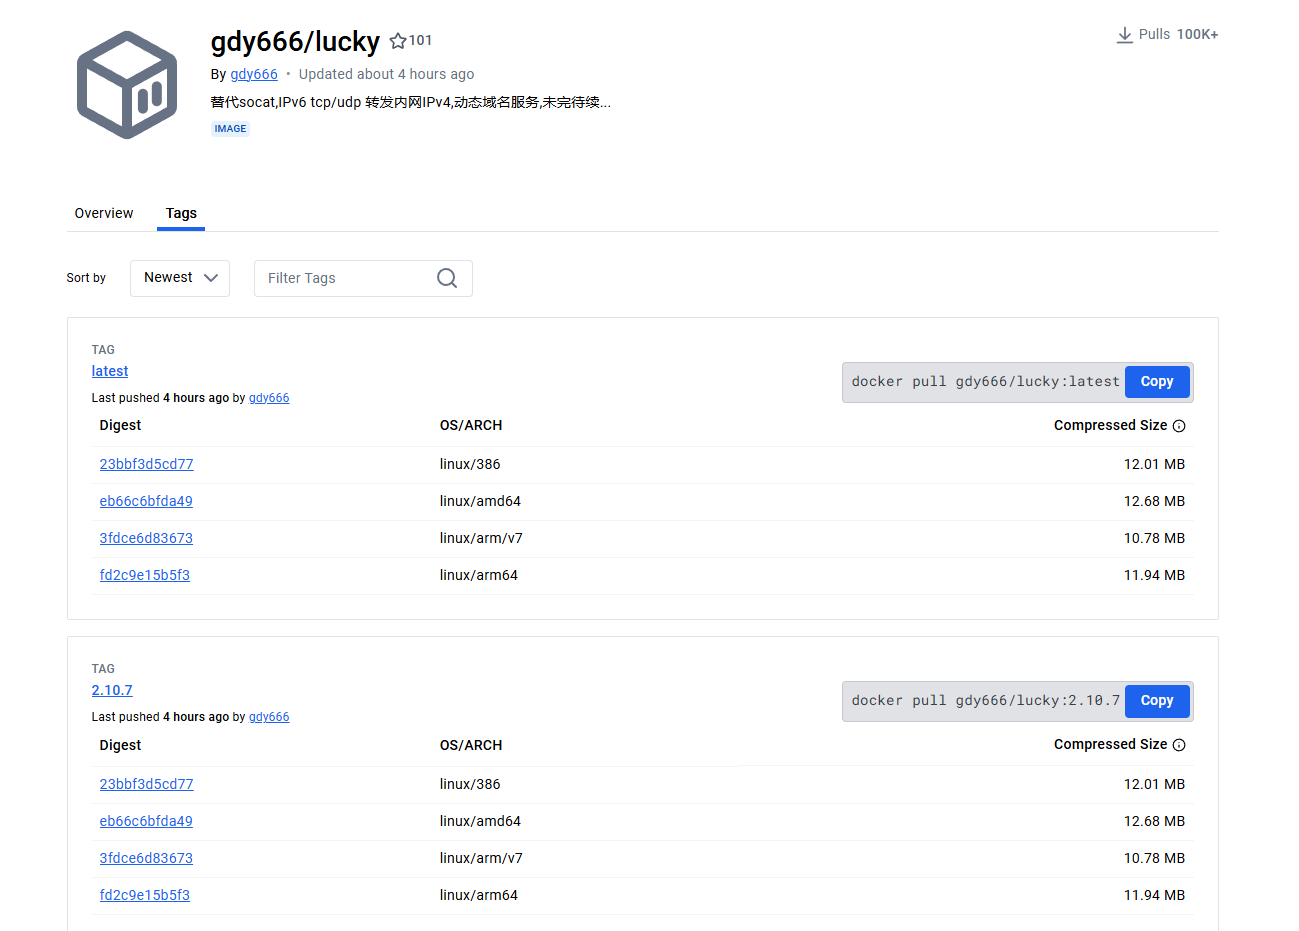Click linux/arm/v7 in the latest tag table

coord(481,538)
